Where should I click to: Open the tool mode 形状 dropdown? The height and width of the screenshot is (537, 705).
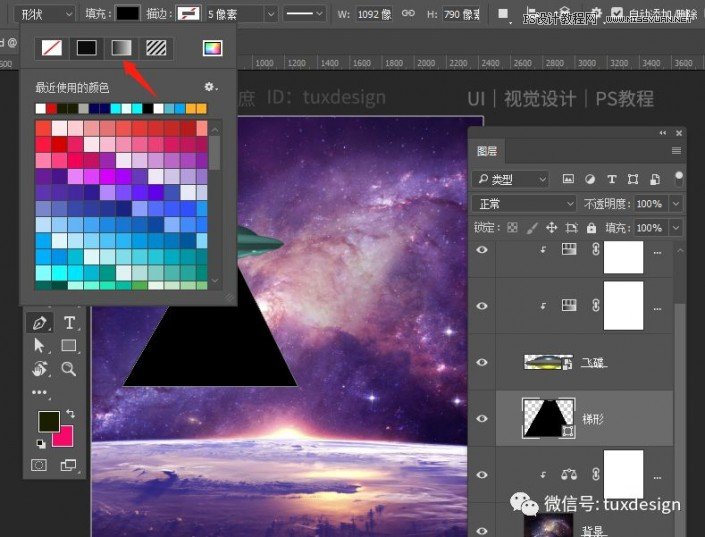pyautogui.click(x=44, y=14)
